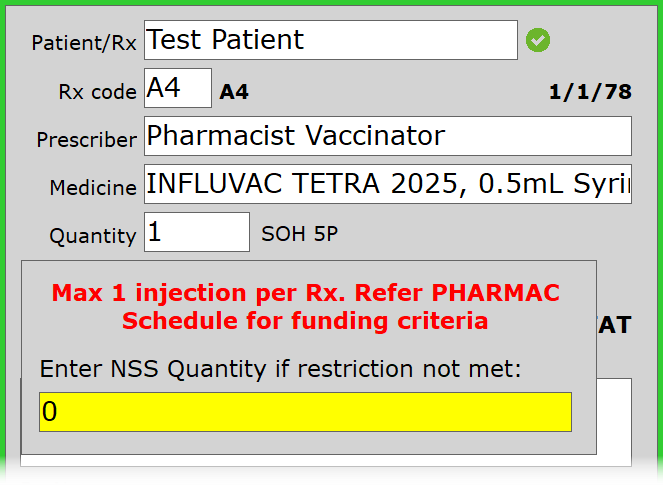Click into the Rx code field
This screenshot has width=663, height=486.
[x=178, y=89]
